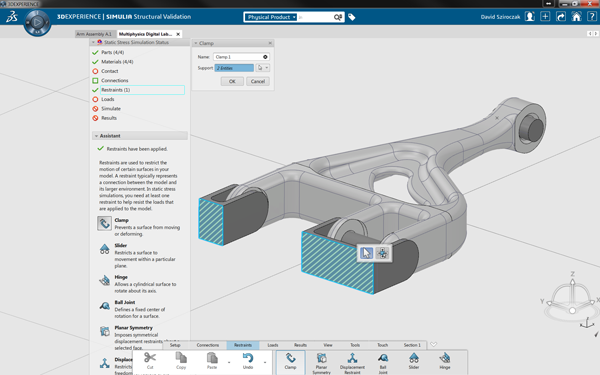Screen dimensions: 600x375
Task: Select the Planar Symmetry tool in action bar
Action: pyautogui.click(x=321, y=363)
